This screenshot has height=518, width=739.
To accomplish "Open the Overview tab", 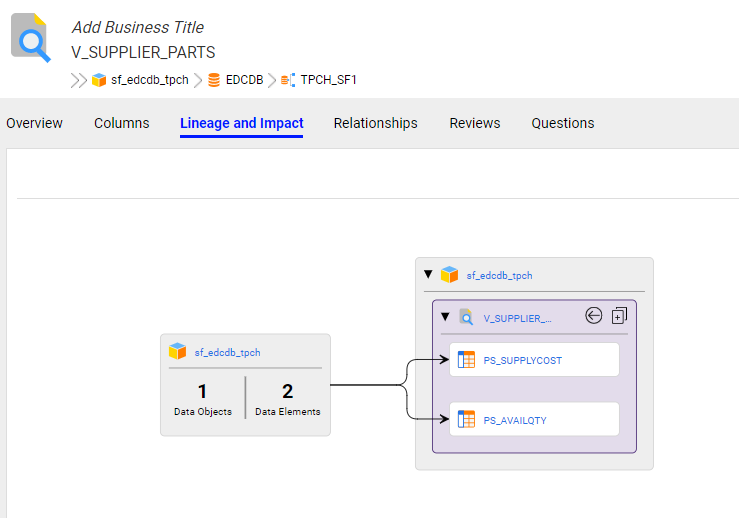I will coord(34,123).
